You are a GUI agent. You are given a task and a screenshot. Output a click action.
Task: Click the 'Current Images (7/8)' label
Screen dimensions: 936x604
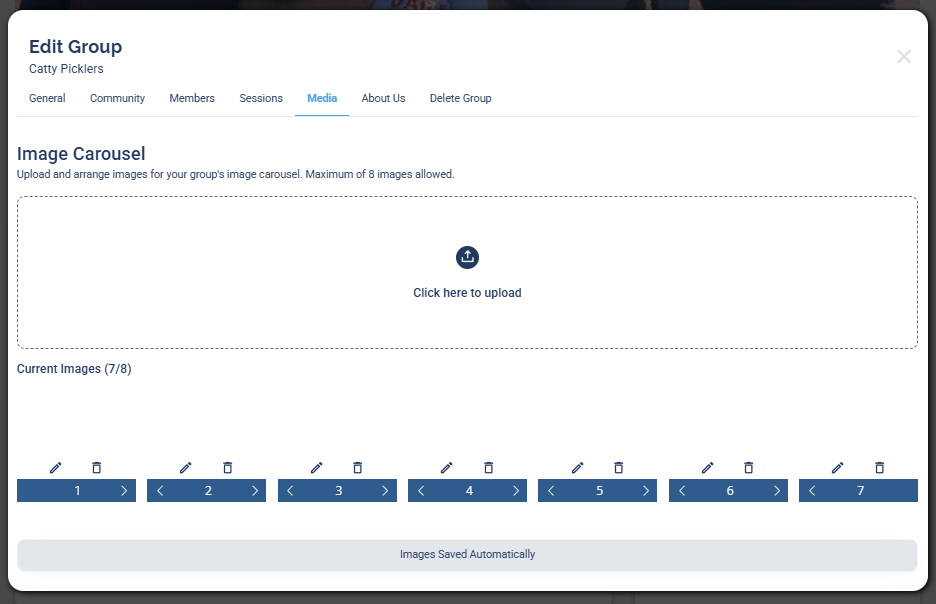click(74, 369)
